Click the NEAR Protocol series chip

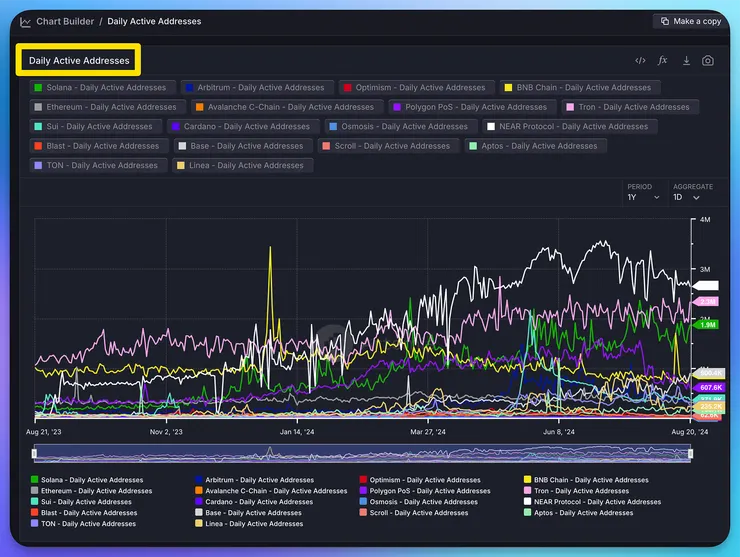coord(570,127)
